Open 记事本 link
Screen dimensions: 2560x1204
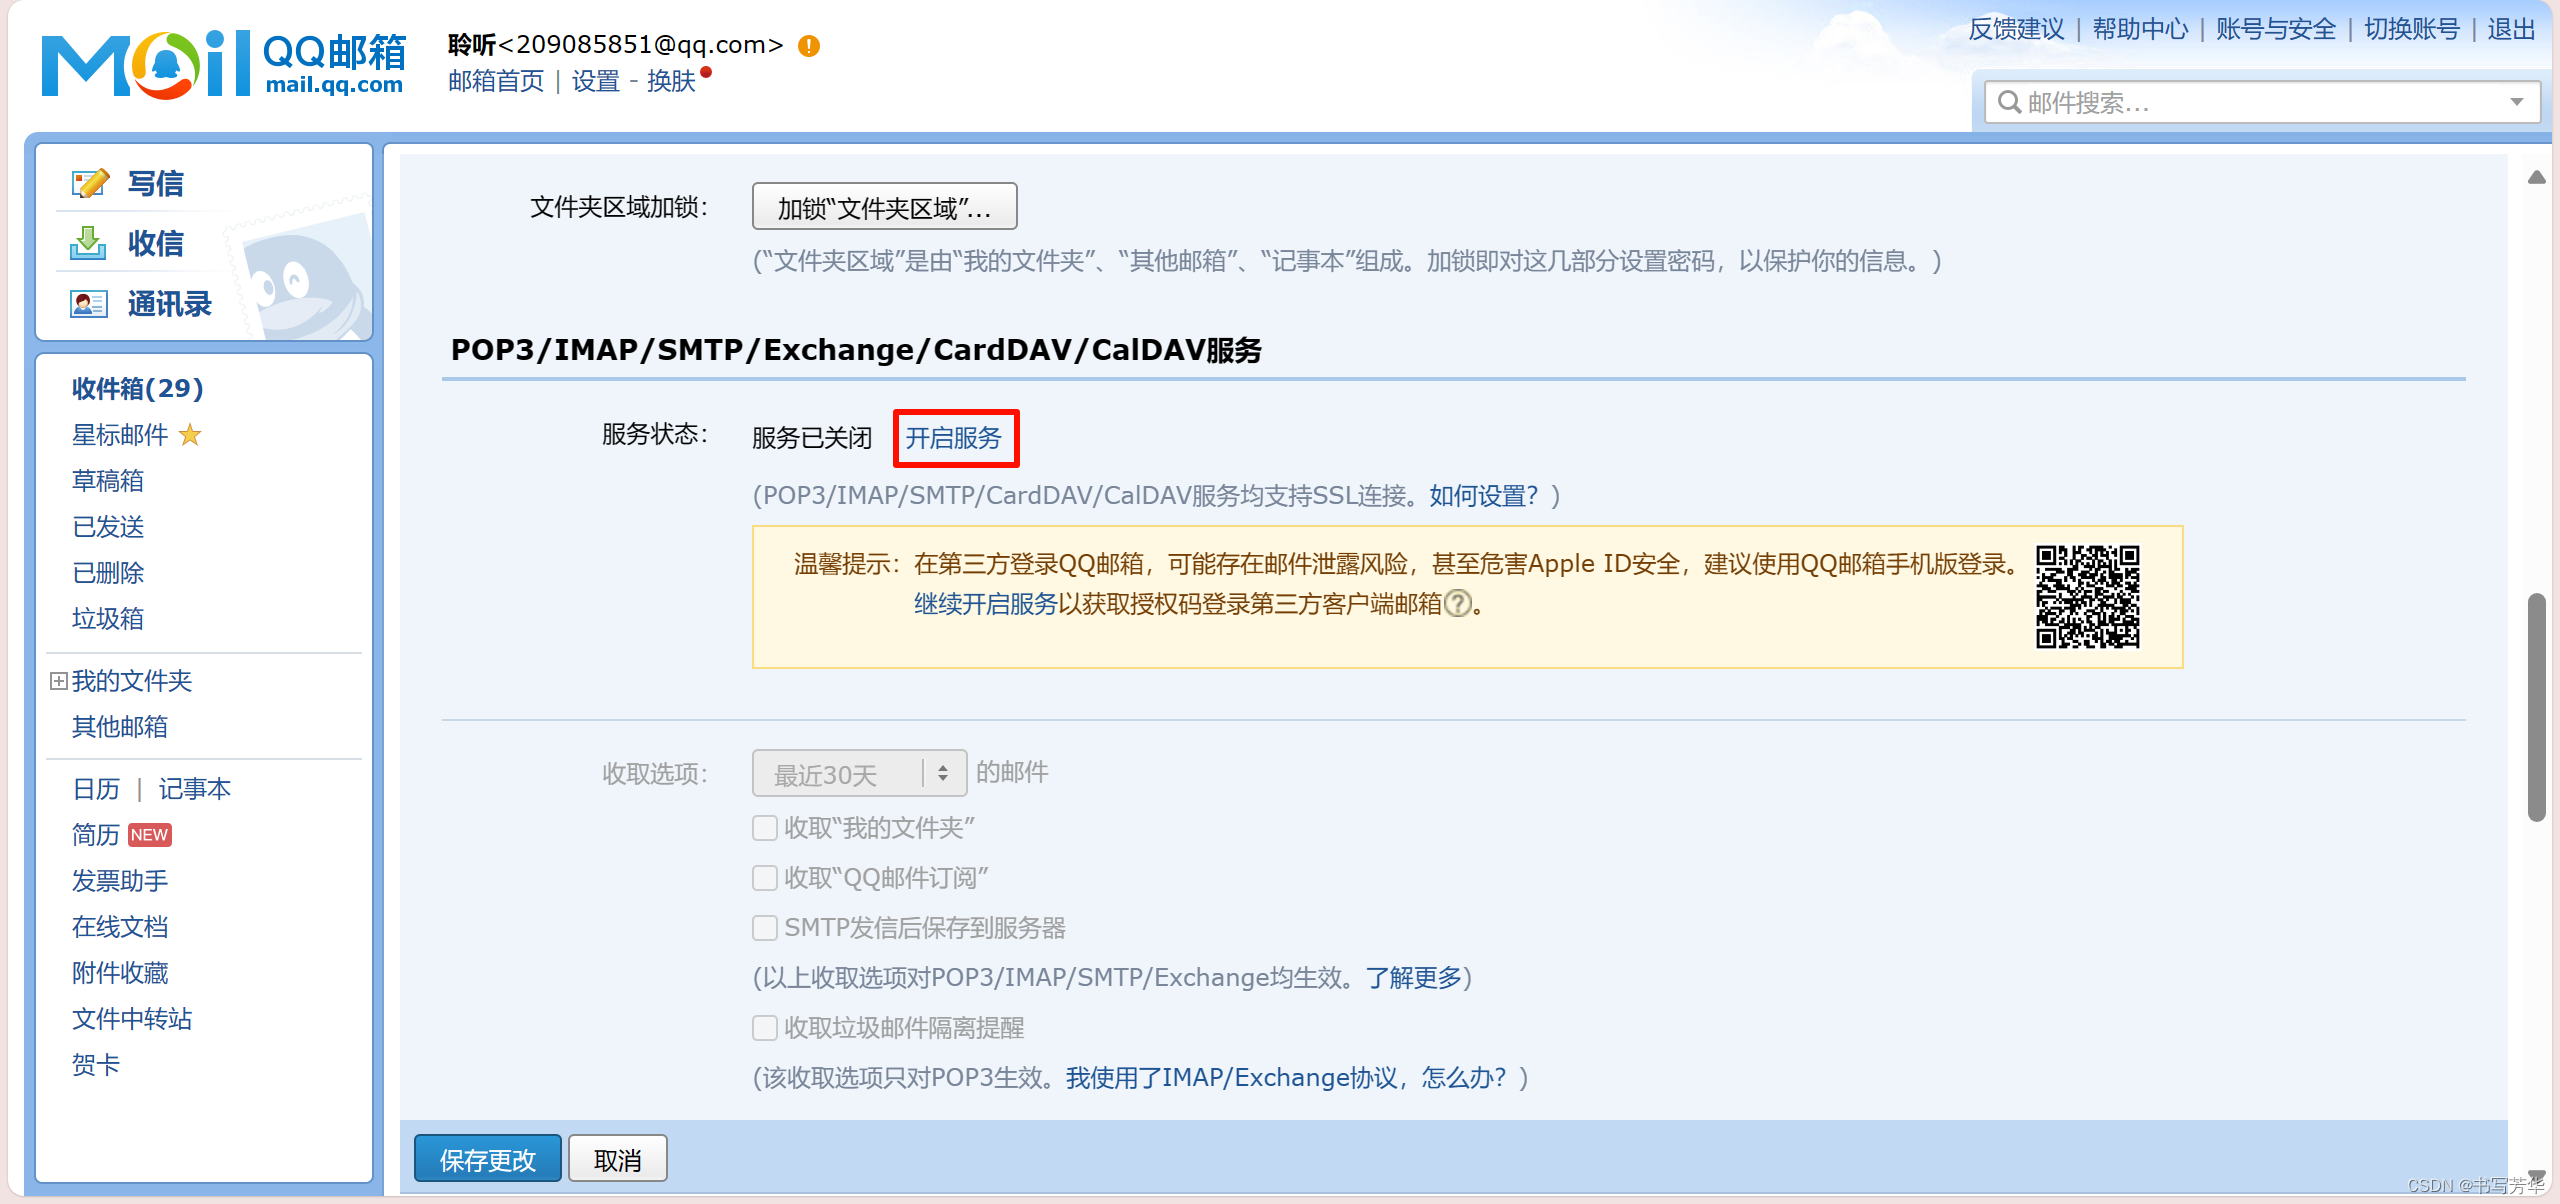click(195, 789)
